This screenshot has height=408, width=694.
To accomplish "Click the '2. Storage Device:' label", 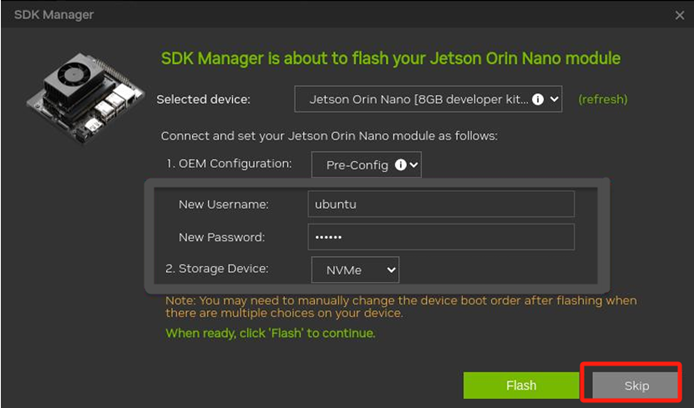I will (x=217, y=269).
